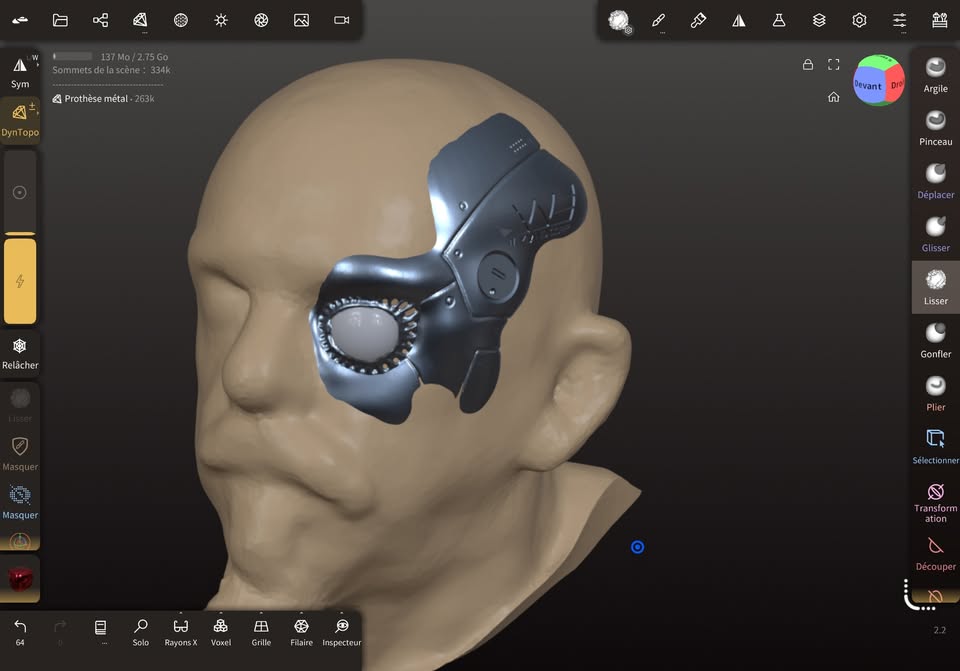The height and width of the screenshot is (671, 960).
Task: Open the post-process settings with the aperture icon
Action: tap(260, 20)
